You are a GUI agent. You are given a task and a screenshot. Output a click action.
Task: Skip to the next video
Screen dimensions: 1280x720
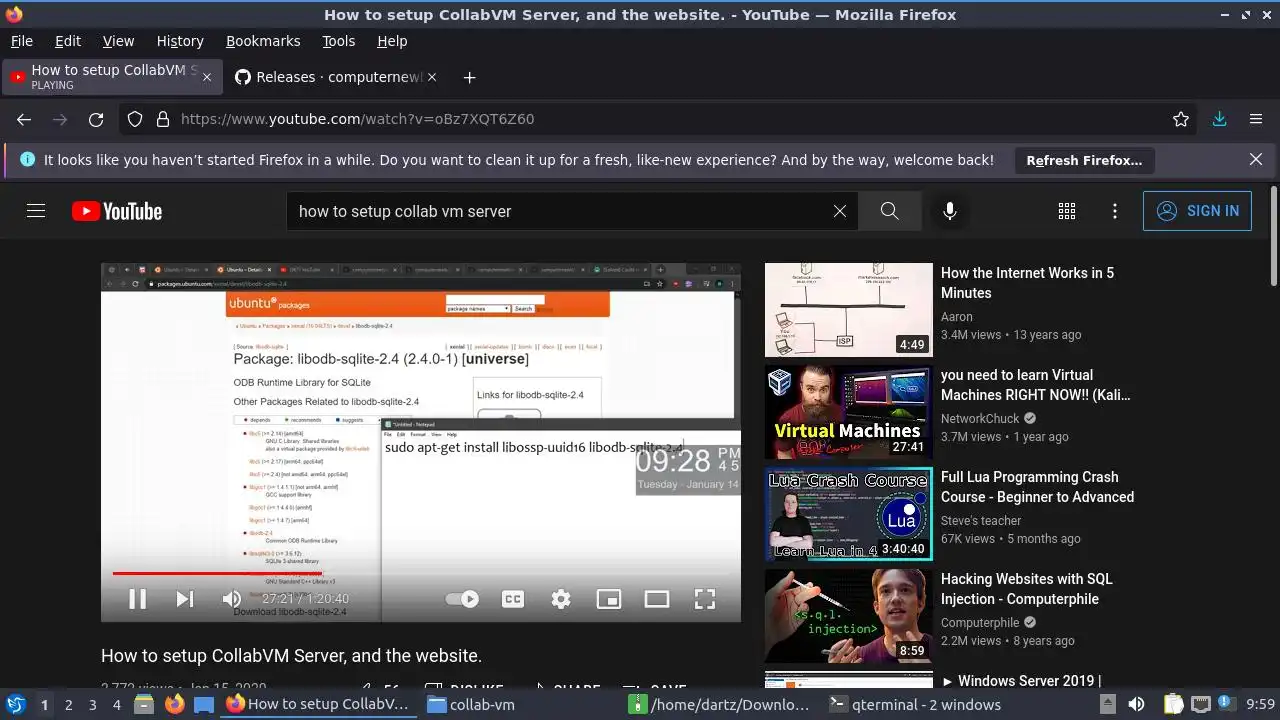[185, 599]
